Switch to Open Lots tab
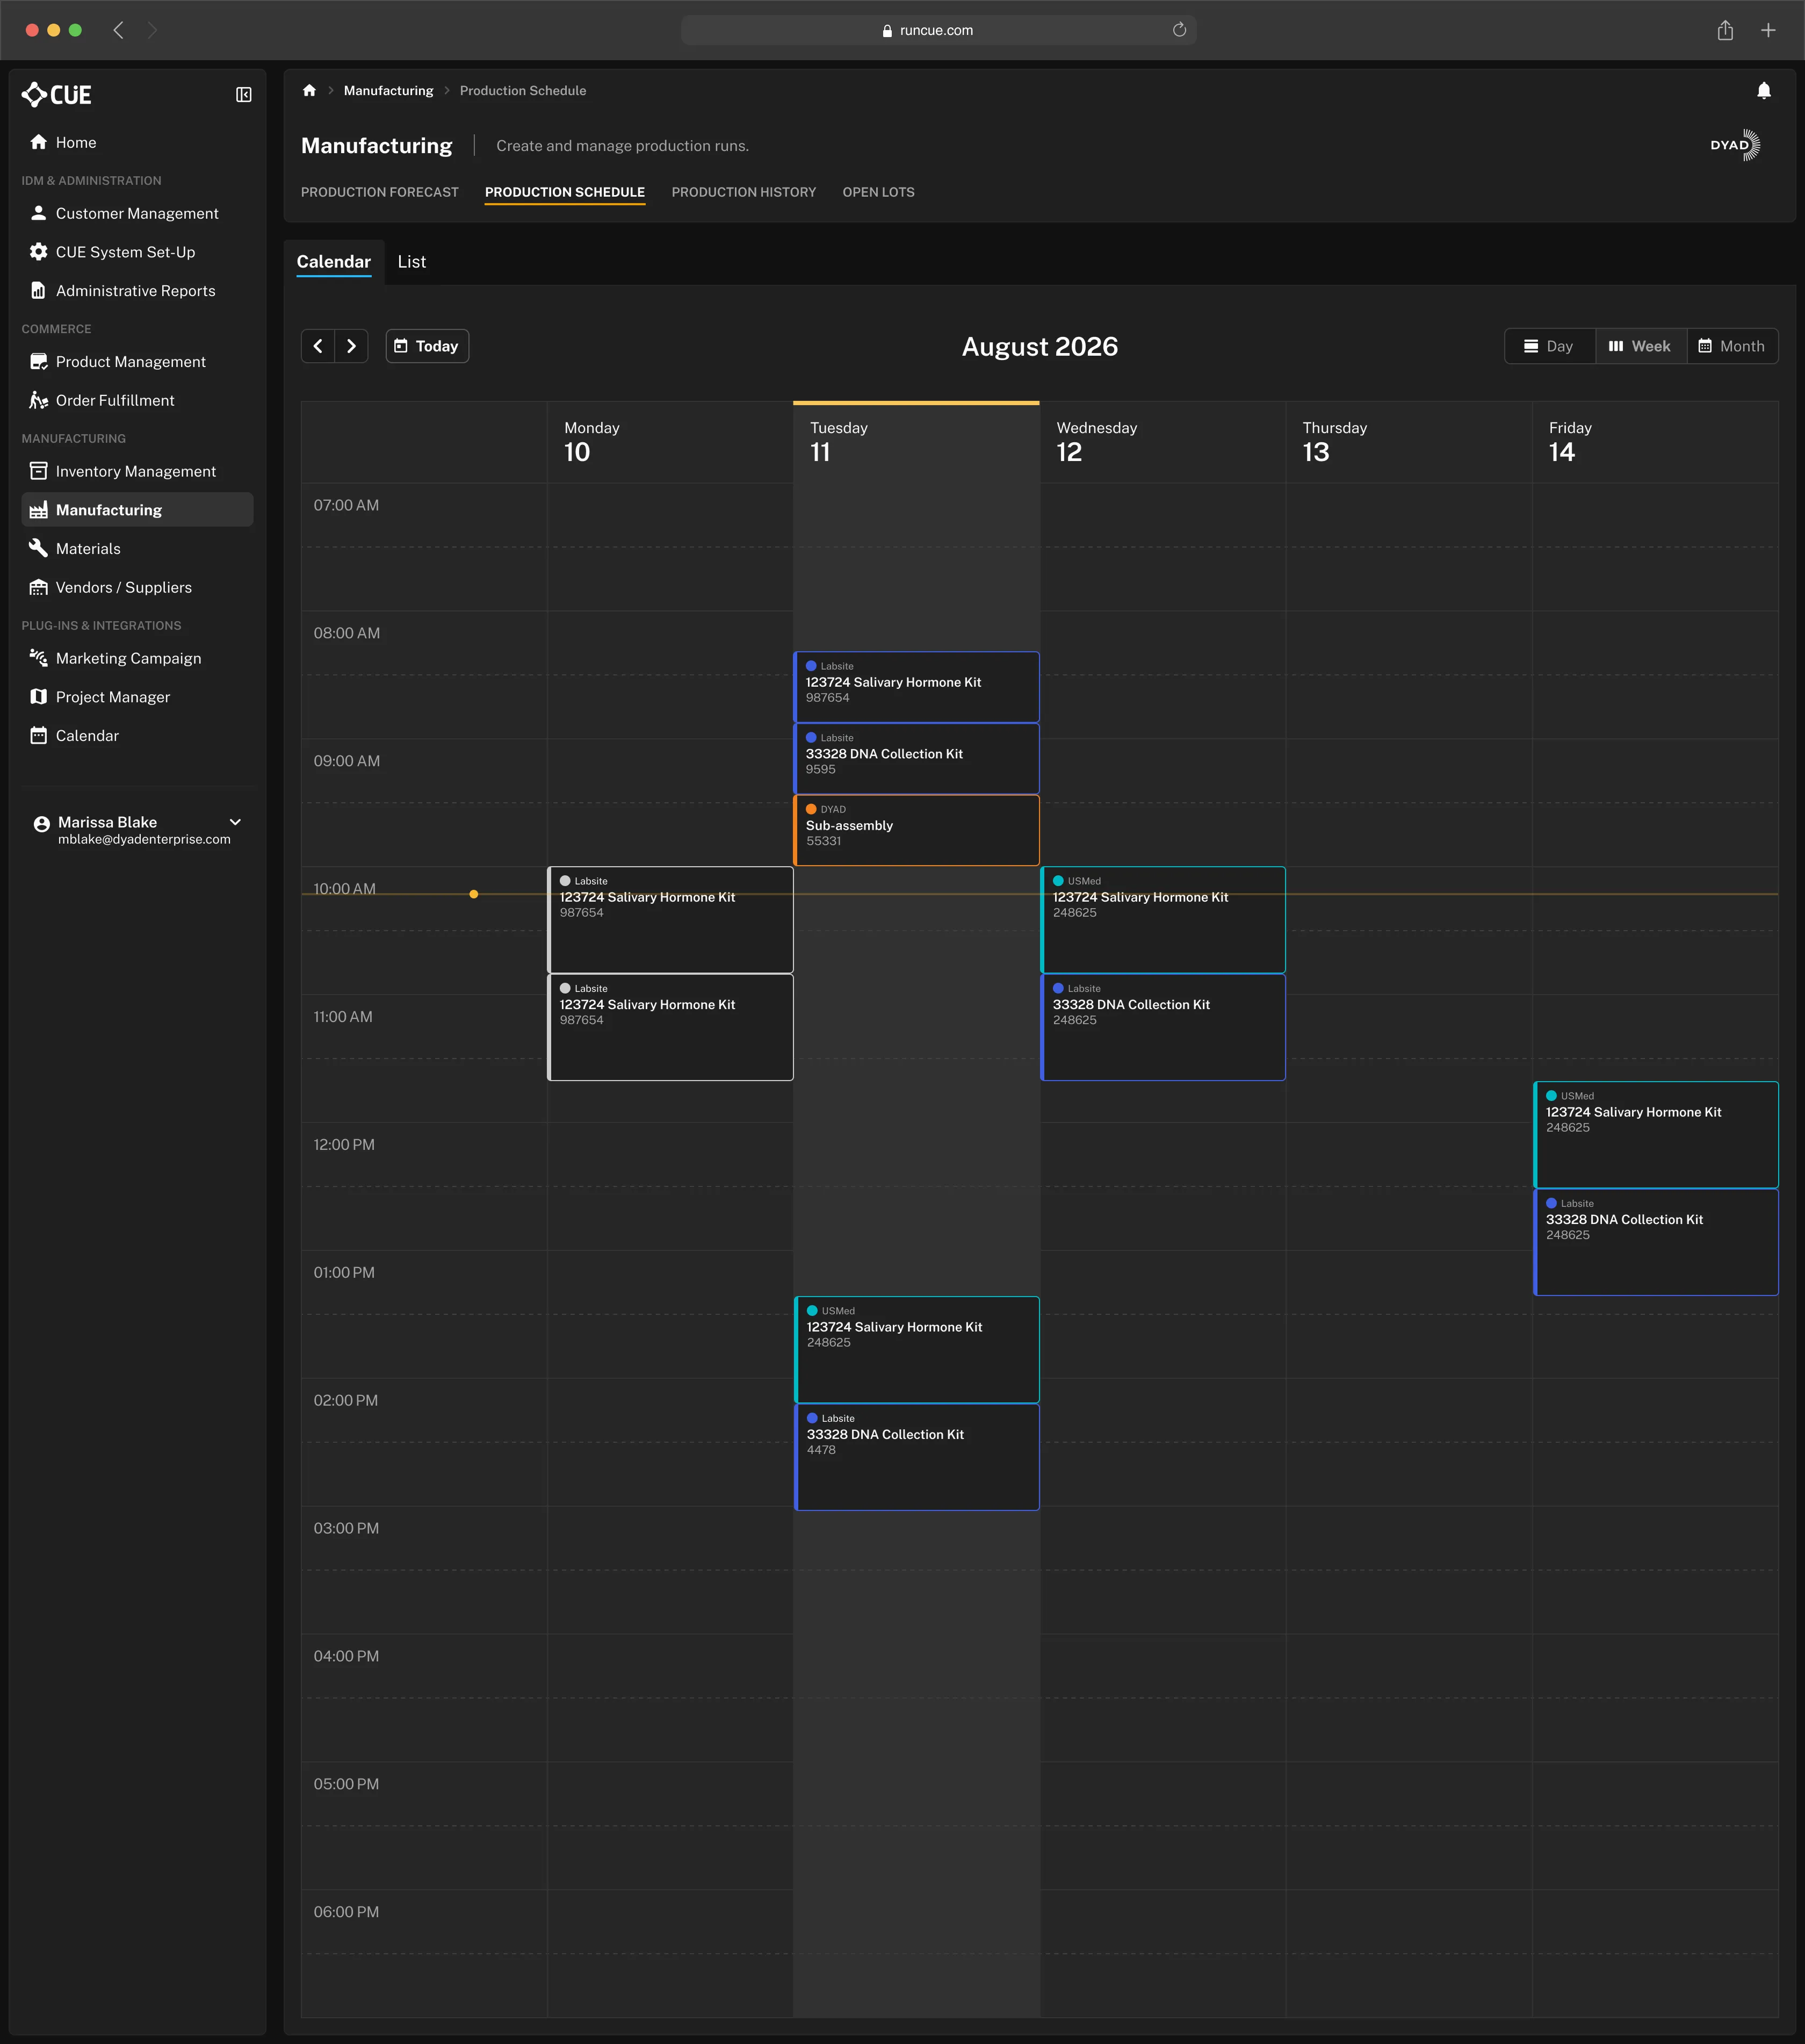 click(879, 192)
